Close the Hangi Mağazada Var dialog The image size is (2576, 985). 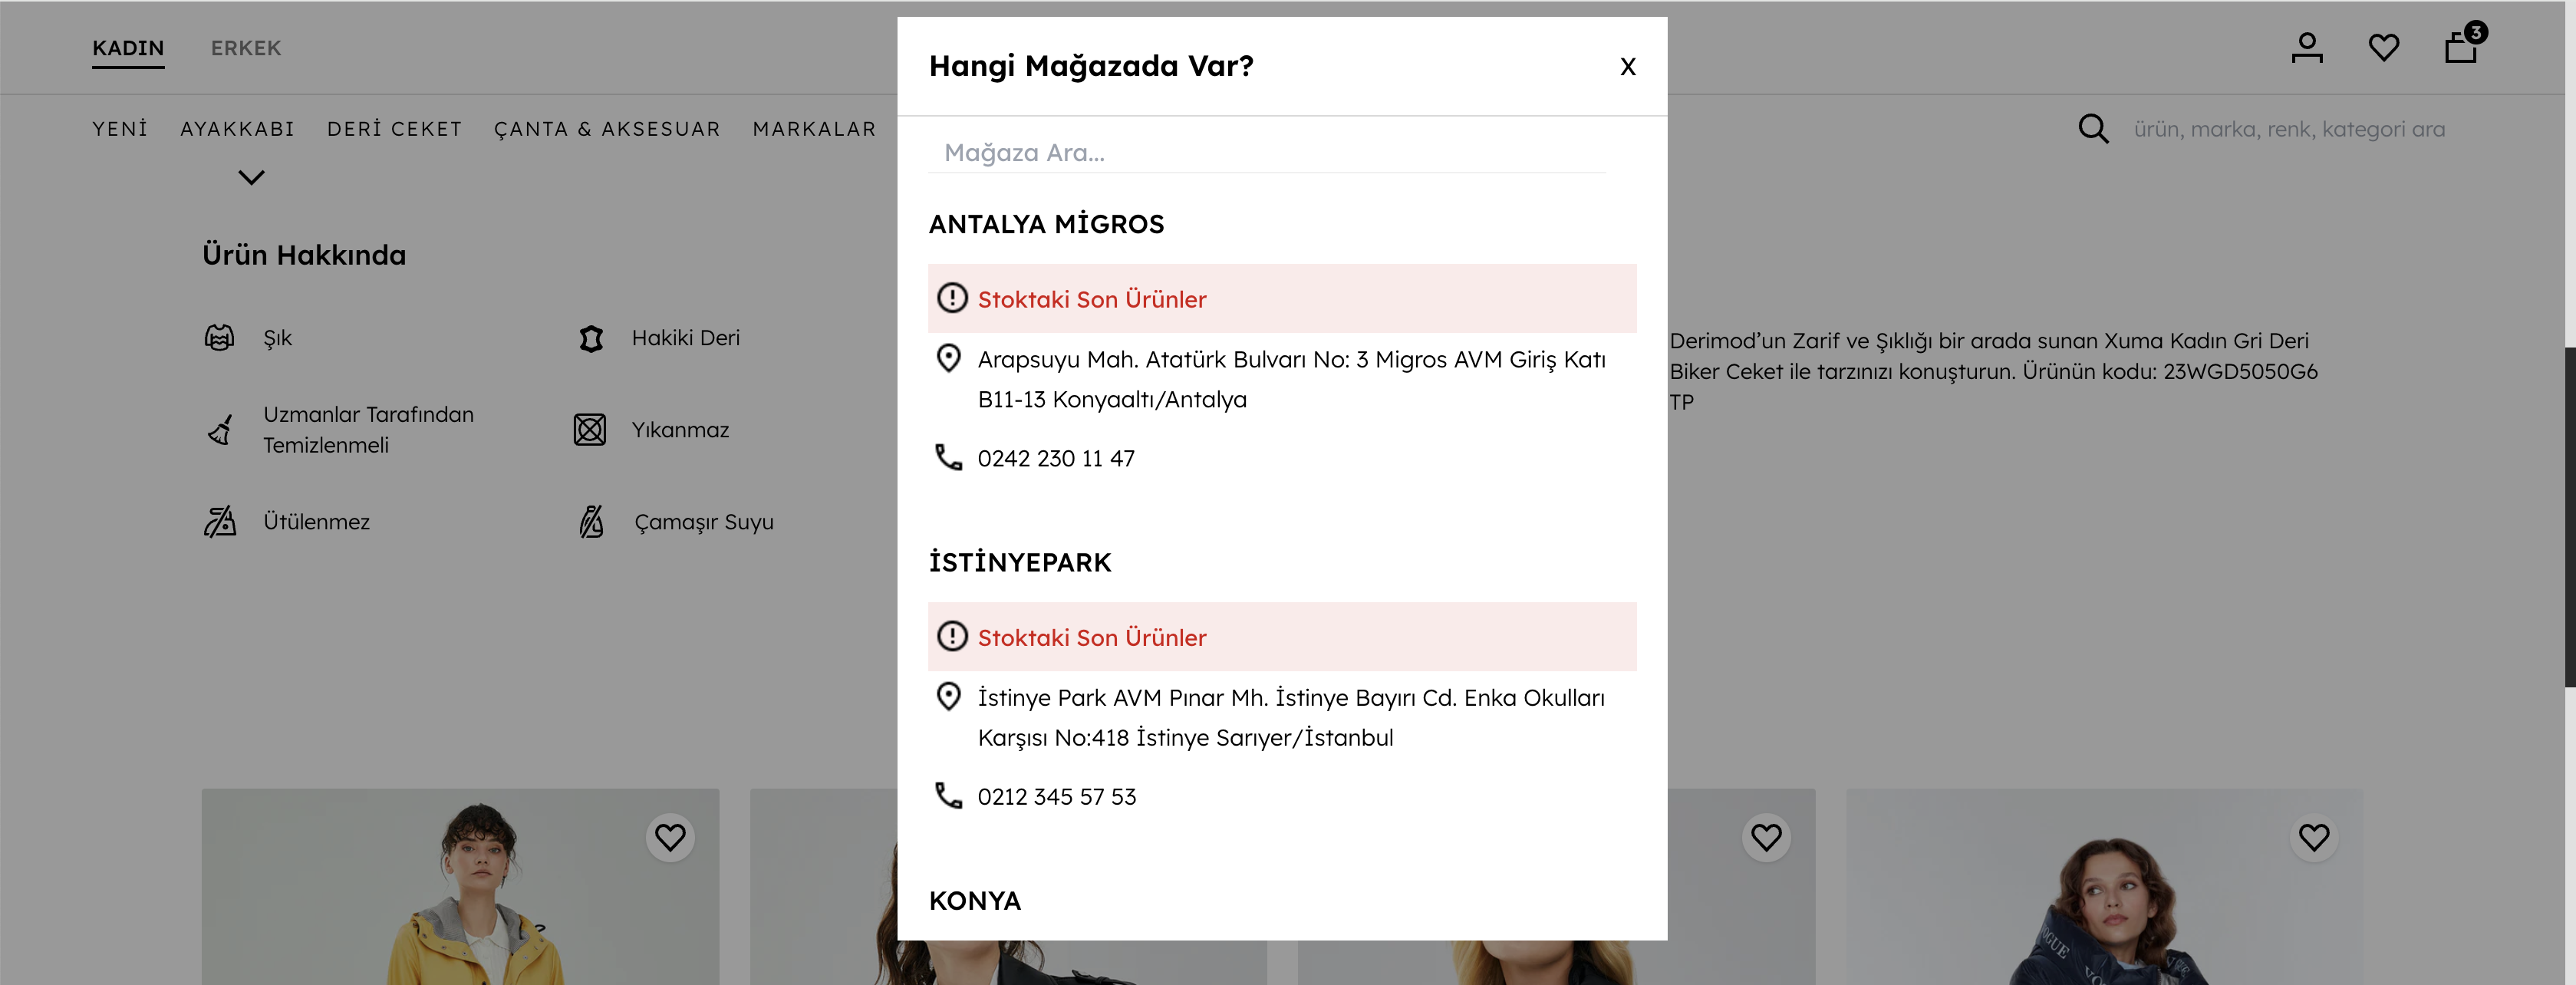coord(1627,67)
